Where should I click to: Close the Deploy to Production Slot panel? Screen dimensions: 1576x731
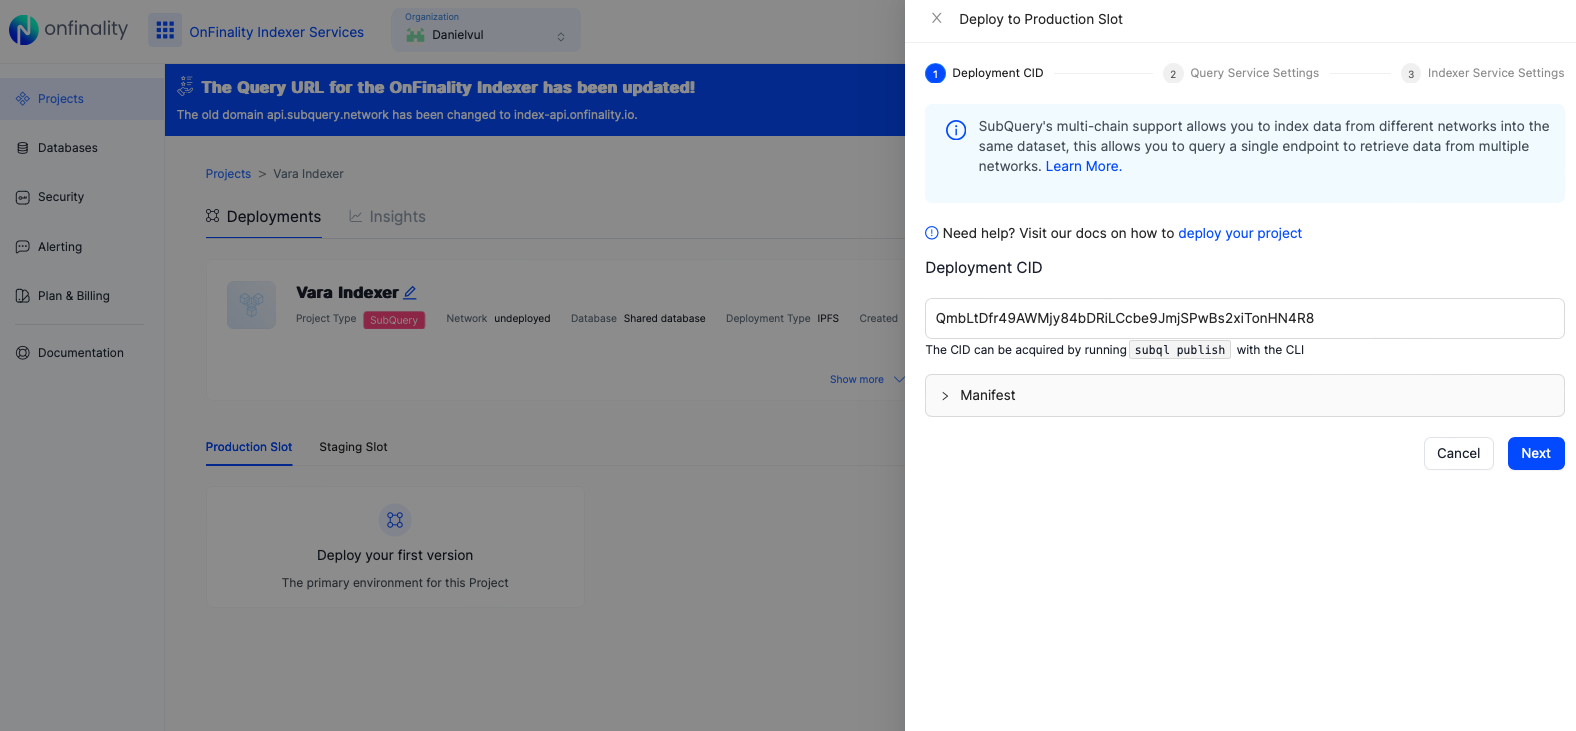point(937,18)
